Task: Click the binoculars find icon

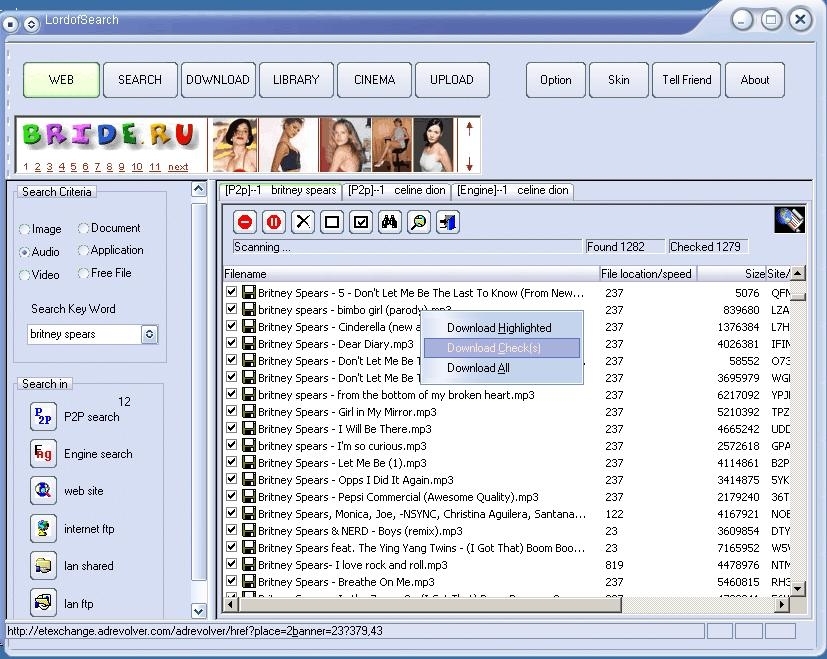Action: (390, 222)
